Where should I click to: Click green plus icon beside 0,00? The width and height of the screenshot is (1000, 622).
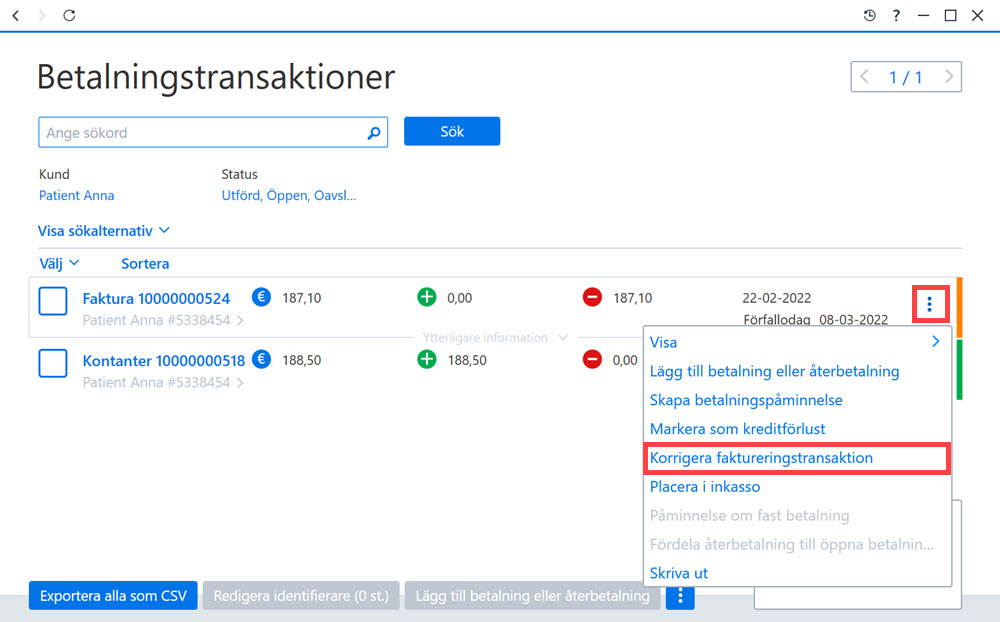(427, 297)
